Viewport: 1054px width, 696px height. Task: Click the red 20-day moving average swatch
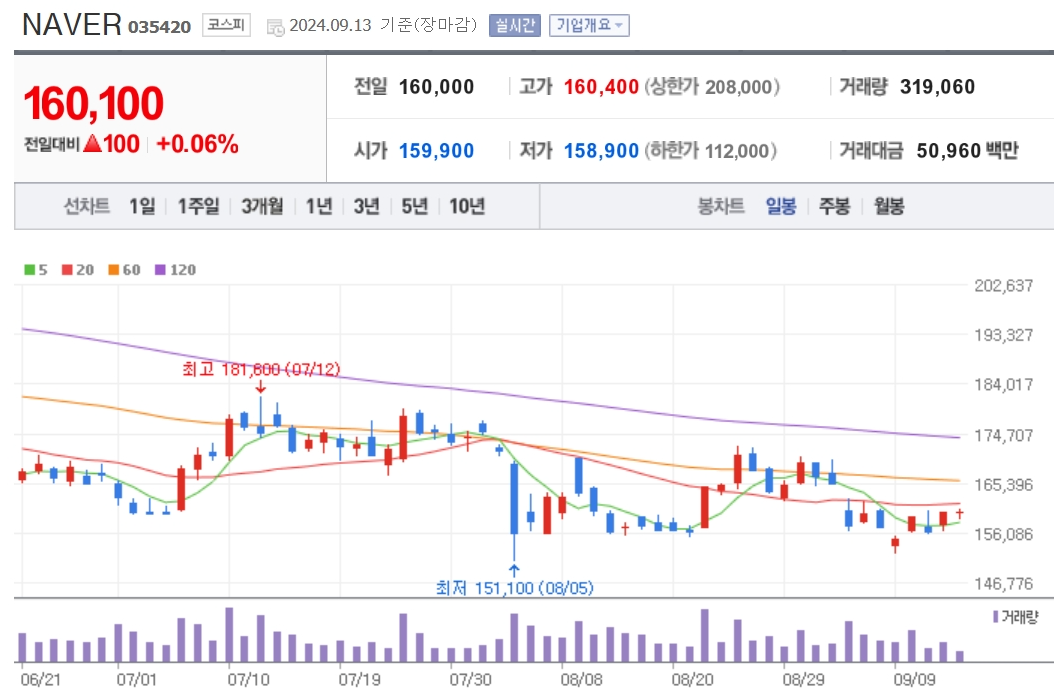click(x=67, y=270)
